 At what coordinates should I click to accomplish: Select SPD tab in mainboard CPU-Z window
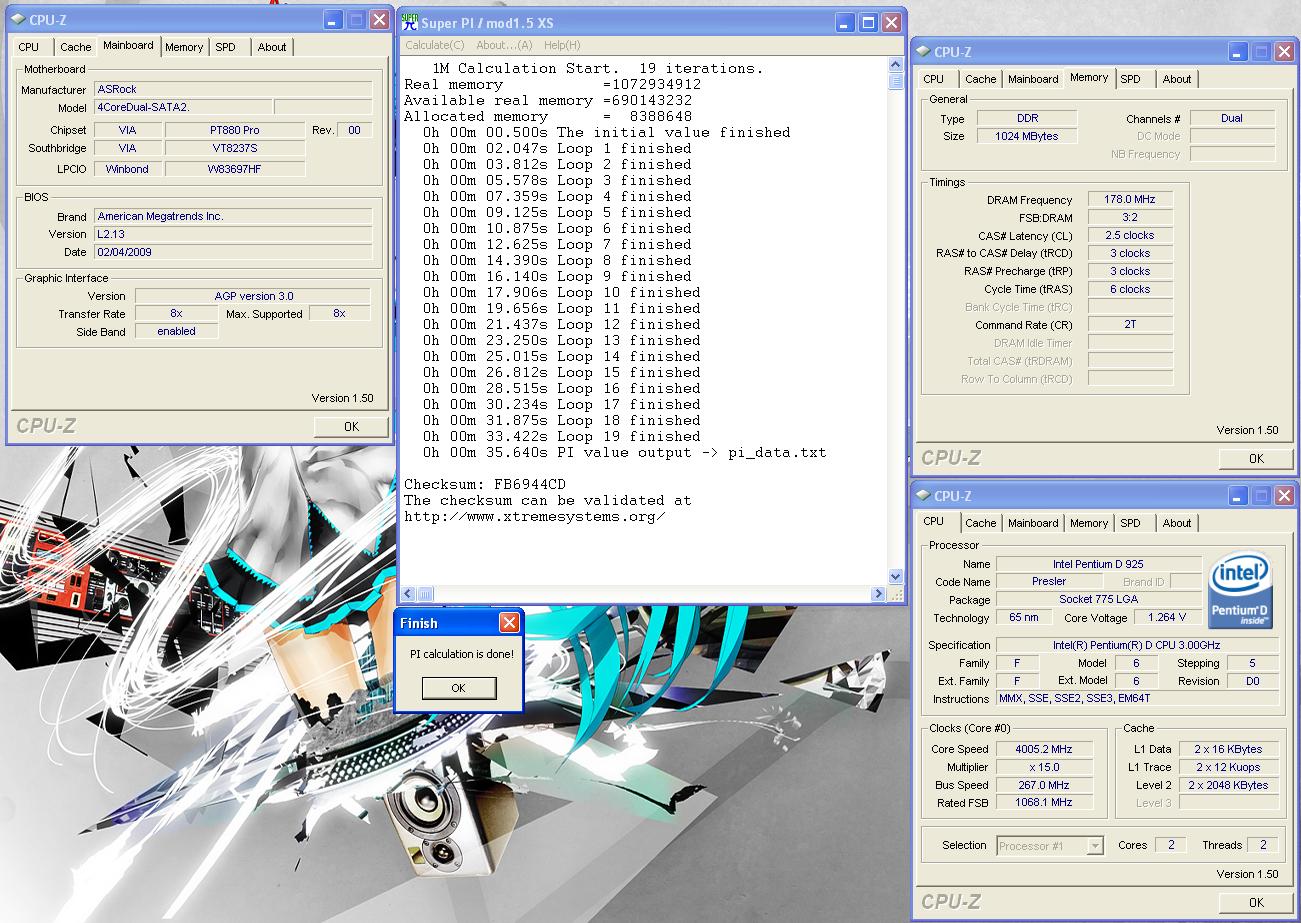pos(226,47)
